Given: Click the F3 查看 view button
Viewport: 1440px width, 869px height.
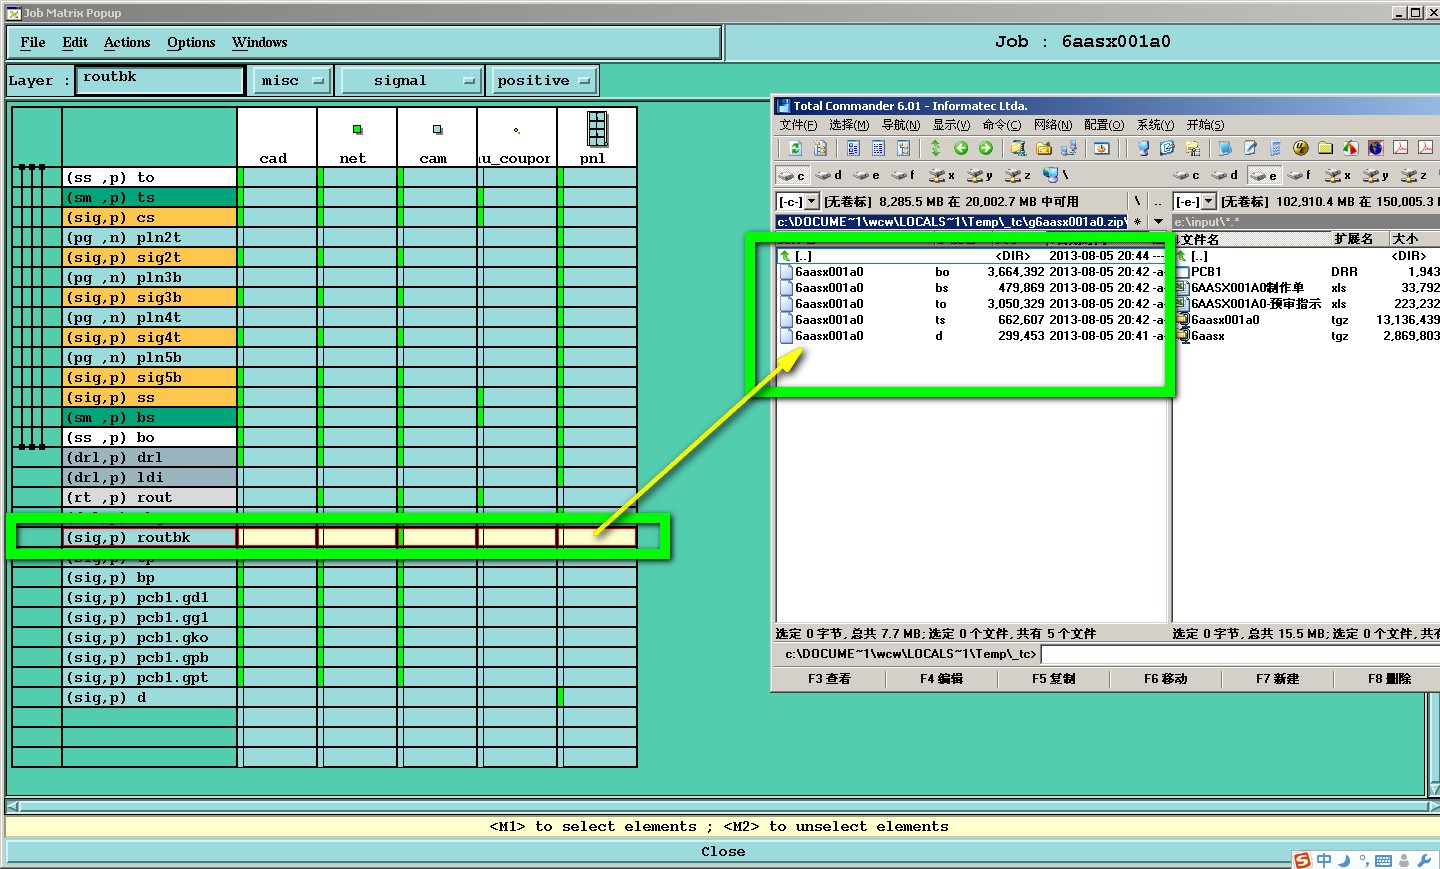Looking at the screenshot, I should pos(829,679).
